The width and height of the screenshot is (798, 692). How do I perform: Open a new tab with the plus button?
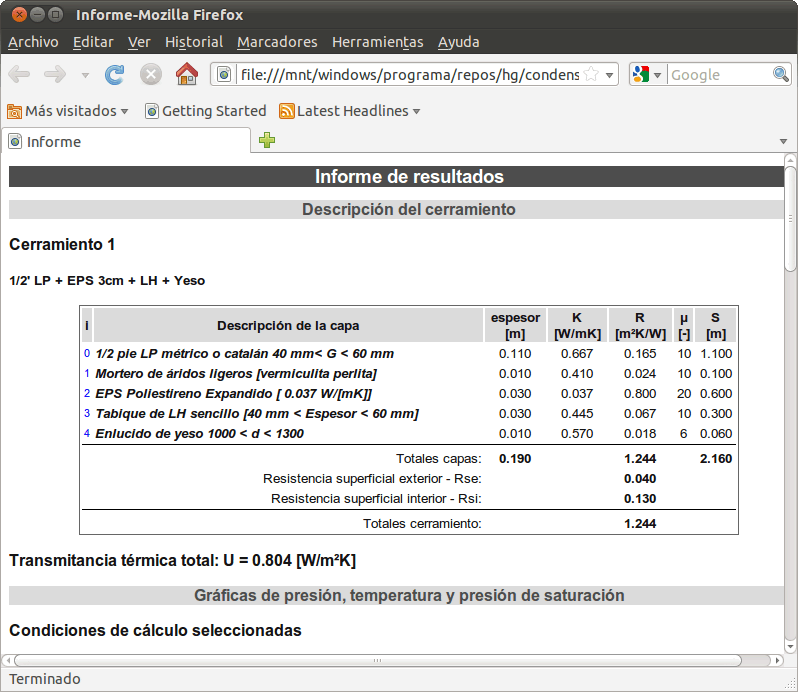pos(267,140)
